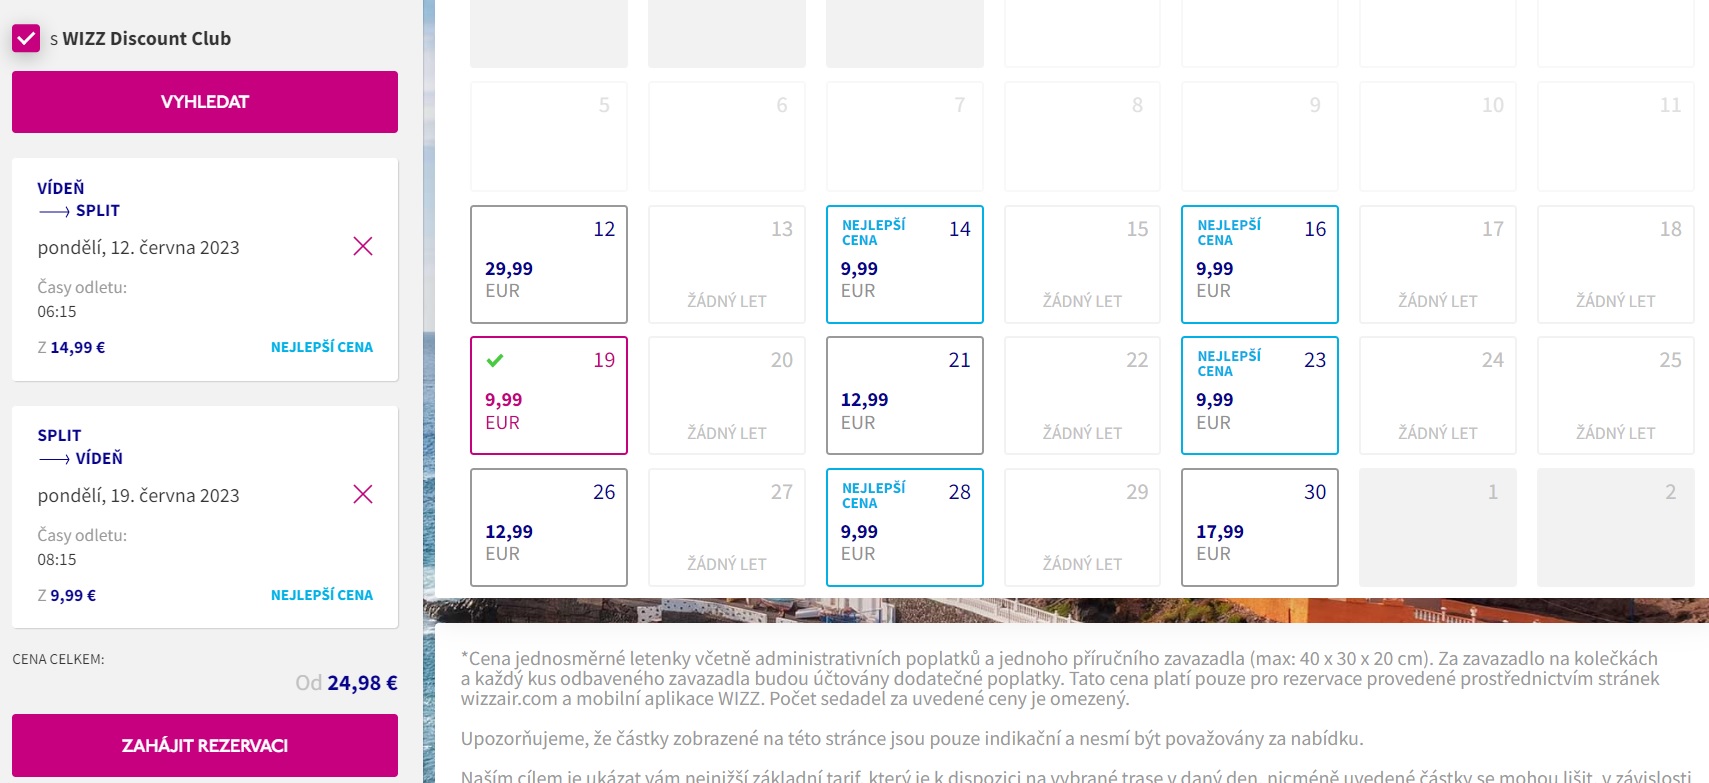
Task: Click NEJLEPŠÍ CENA label for June 12 flight
Action: tap(321, 347)
